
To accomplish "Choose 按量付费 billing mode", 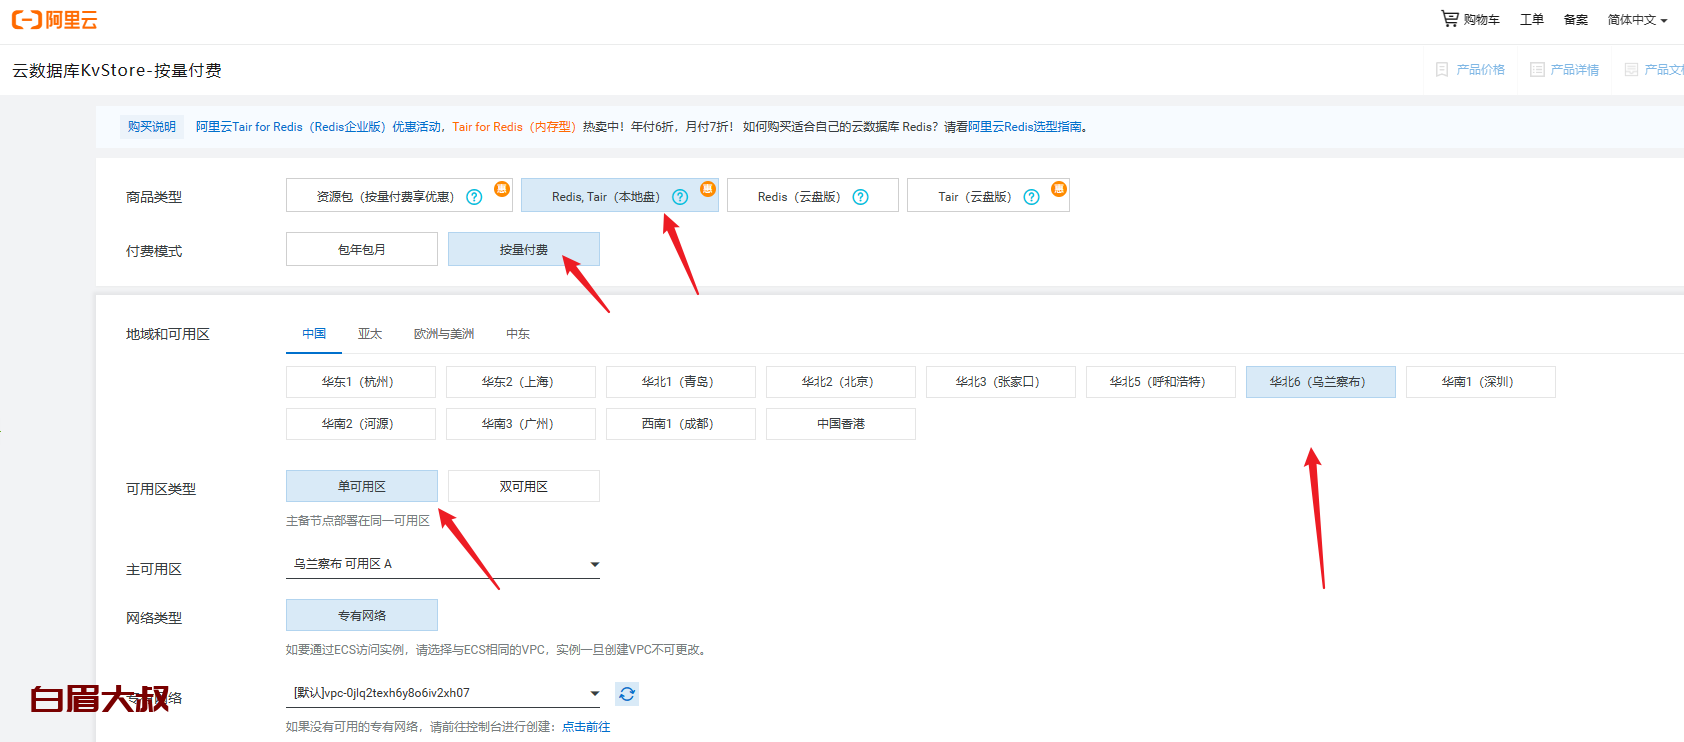I will 524,249.
